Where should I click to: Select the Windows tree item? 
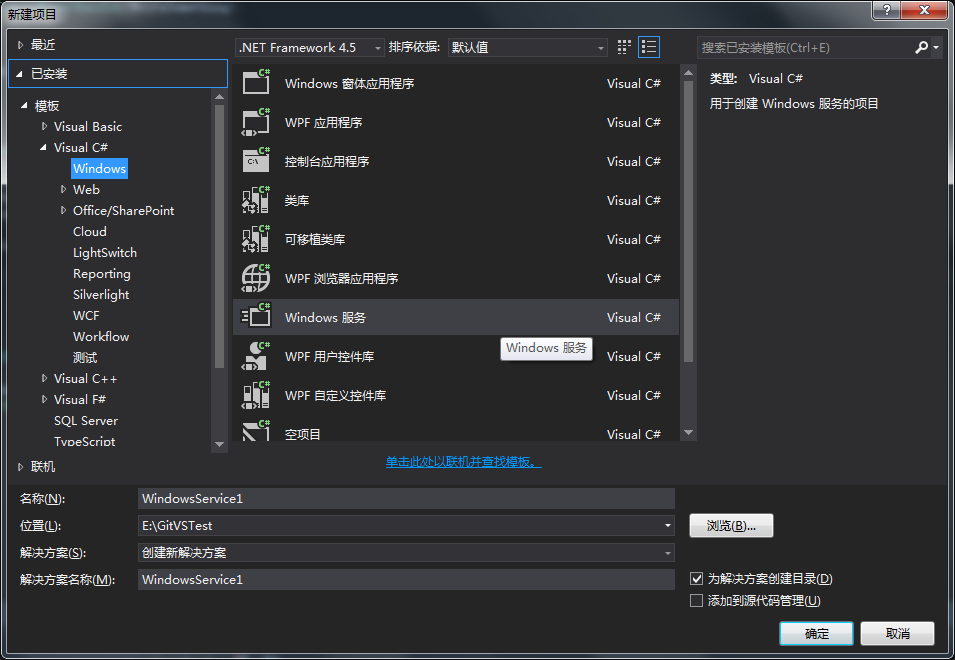click(99, 169)
